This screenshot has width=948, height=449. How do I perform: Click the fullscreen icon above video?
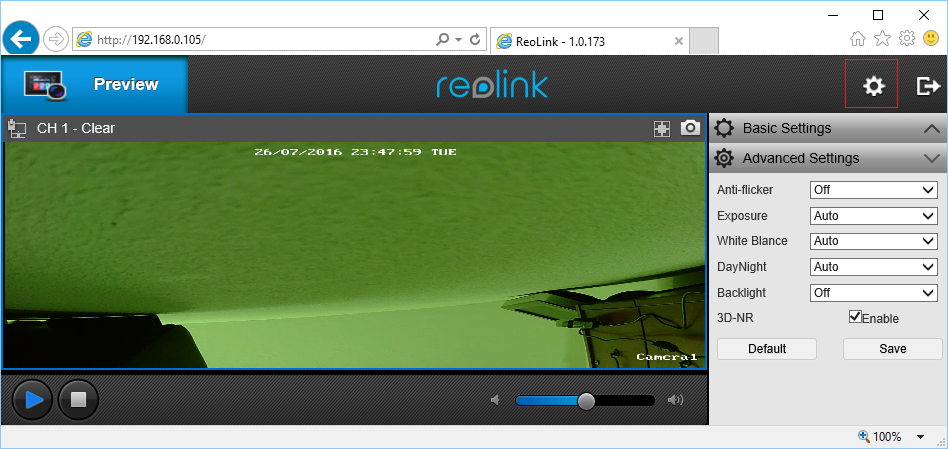tap(661, 128)
